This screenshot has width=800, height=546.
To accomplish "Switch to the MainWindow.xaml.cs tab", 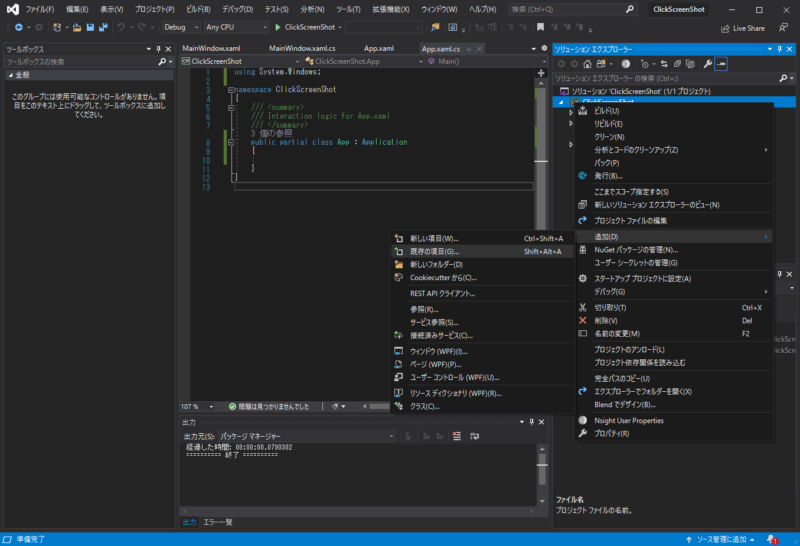I will pyautogui.click(x=302, y=48).
